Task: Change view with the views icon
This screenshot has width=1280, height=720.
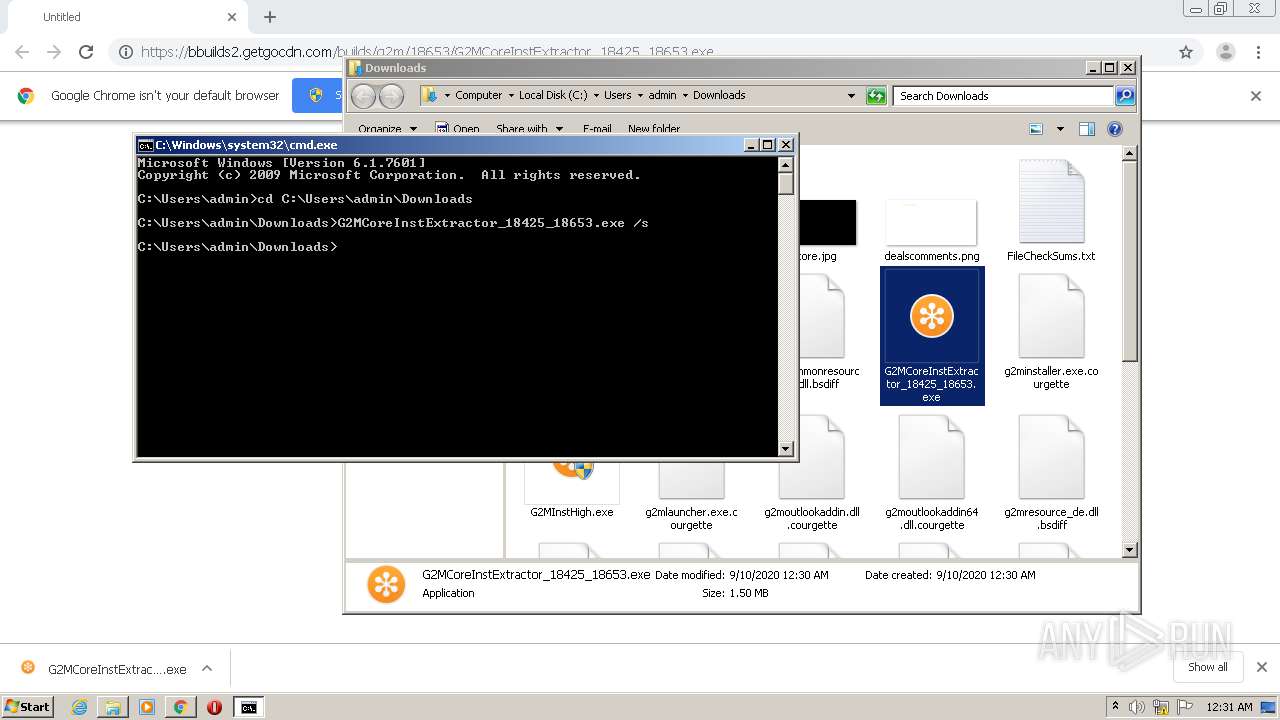Action: pos(1036,129)
